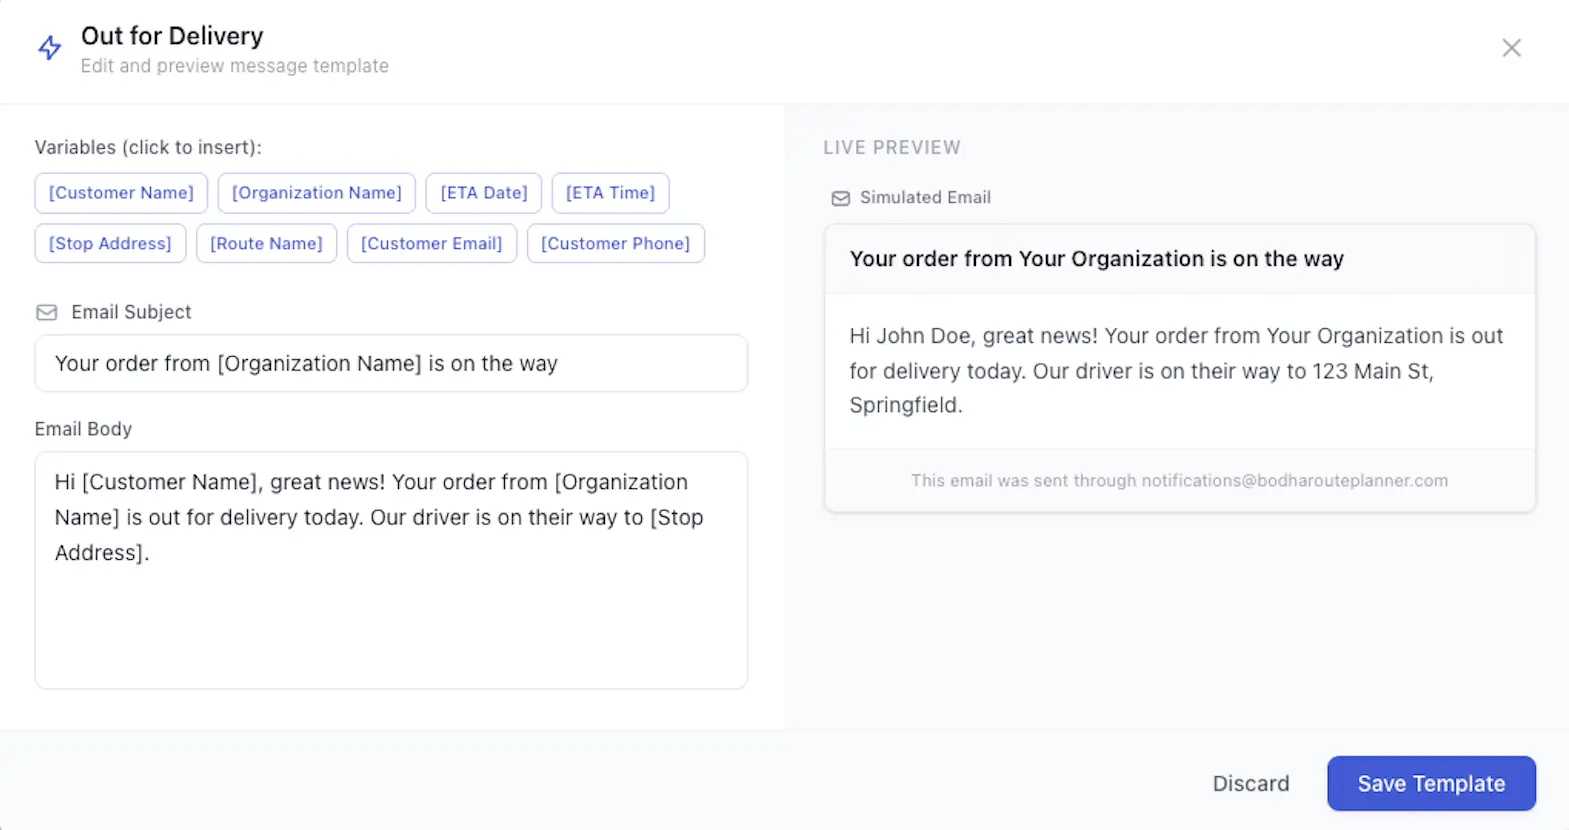Click the 'Edit and preview message template' subtitle
1569x830 pixels.
point(235,66)
